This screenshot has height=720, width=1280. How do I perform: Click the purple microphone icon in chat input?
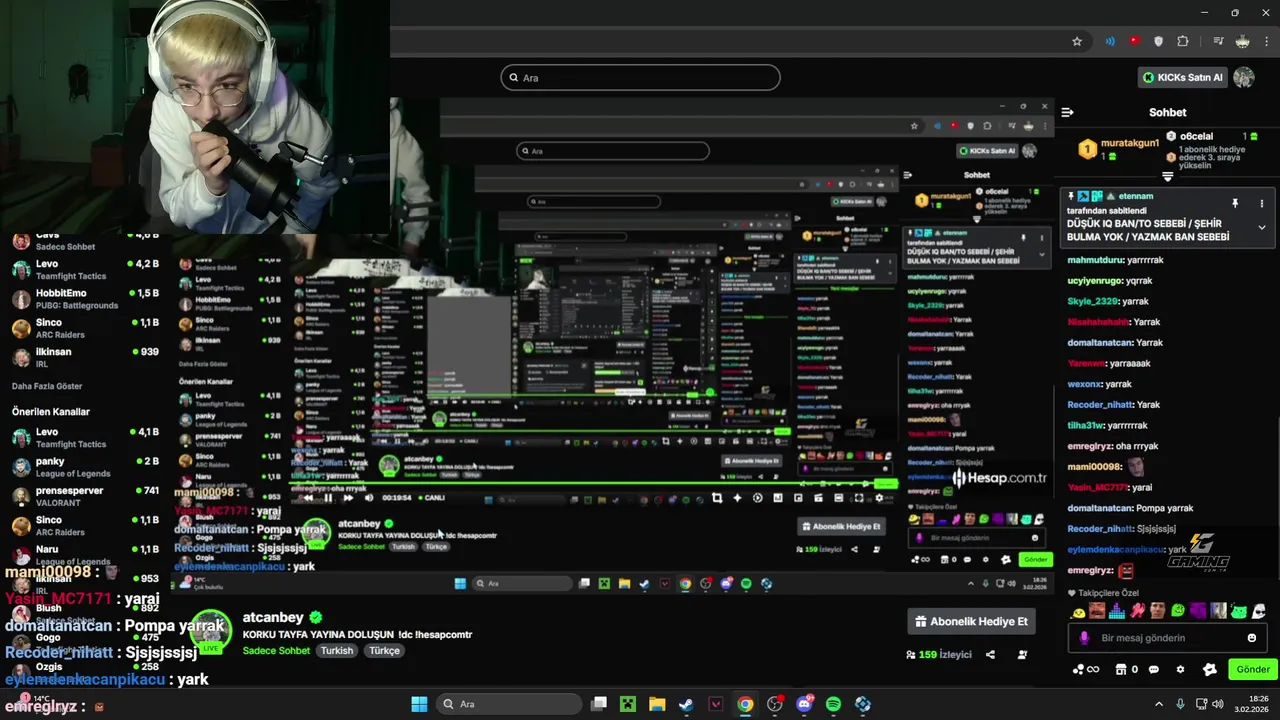[1084, 638]
